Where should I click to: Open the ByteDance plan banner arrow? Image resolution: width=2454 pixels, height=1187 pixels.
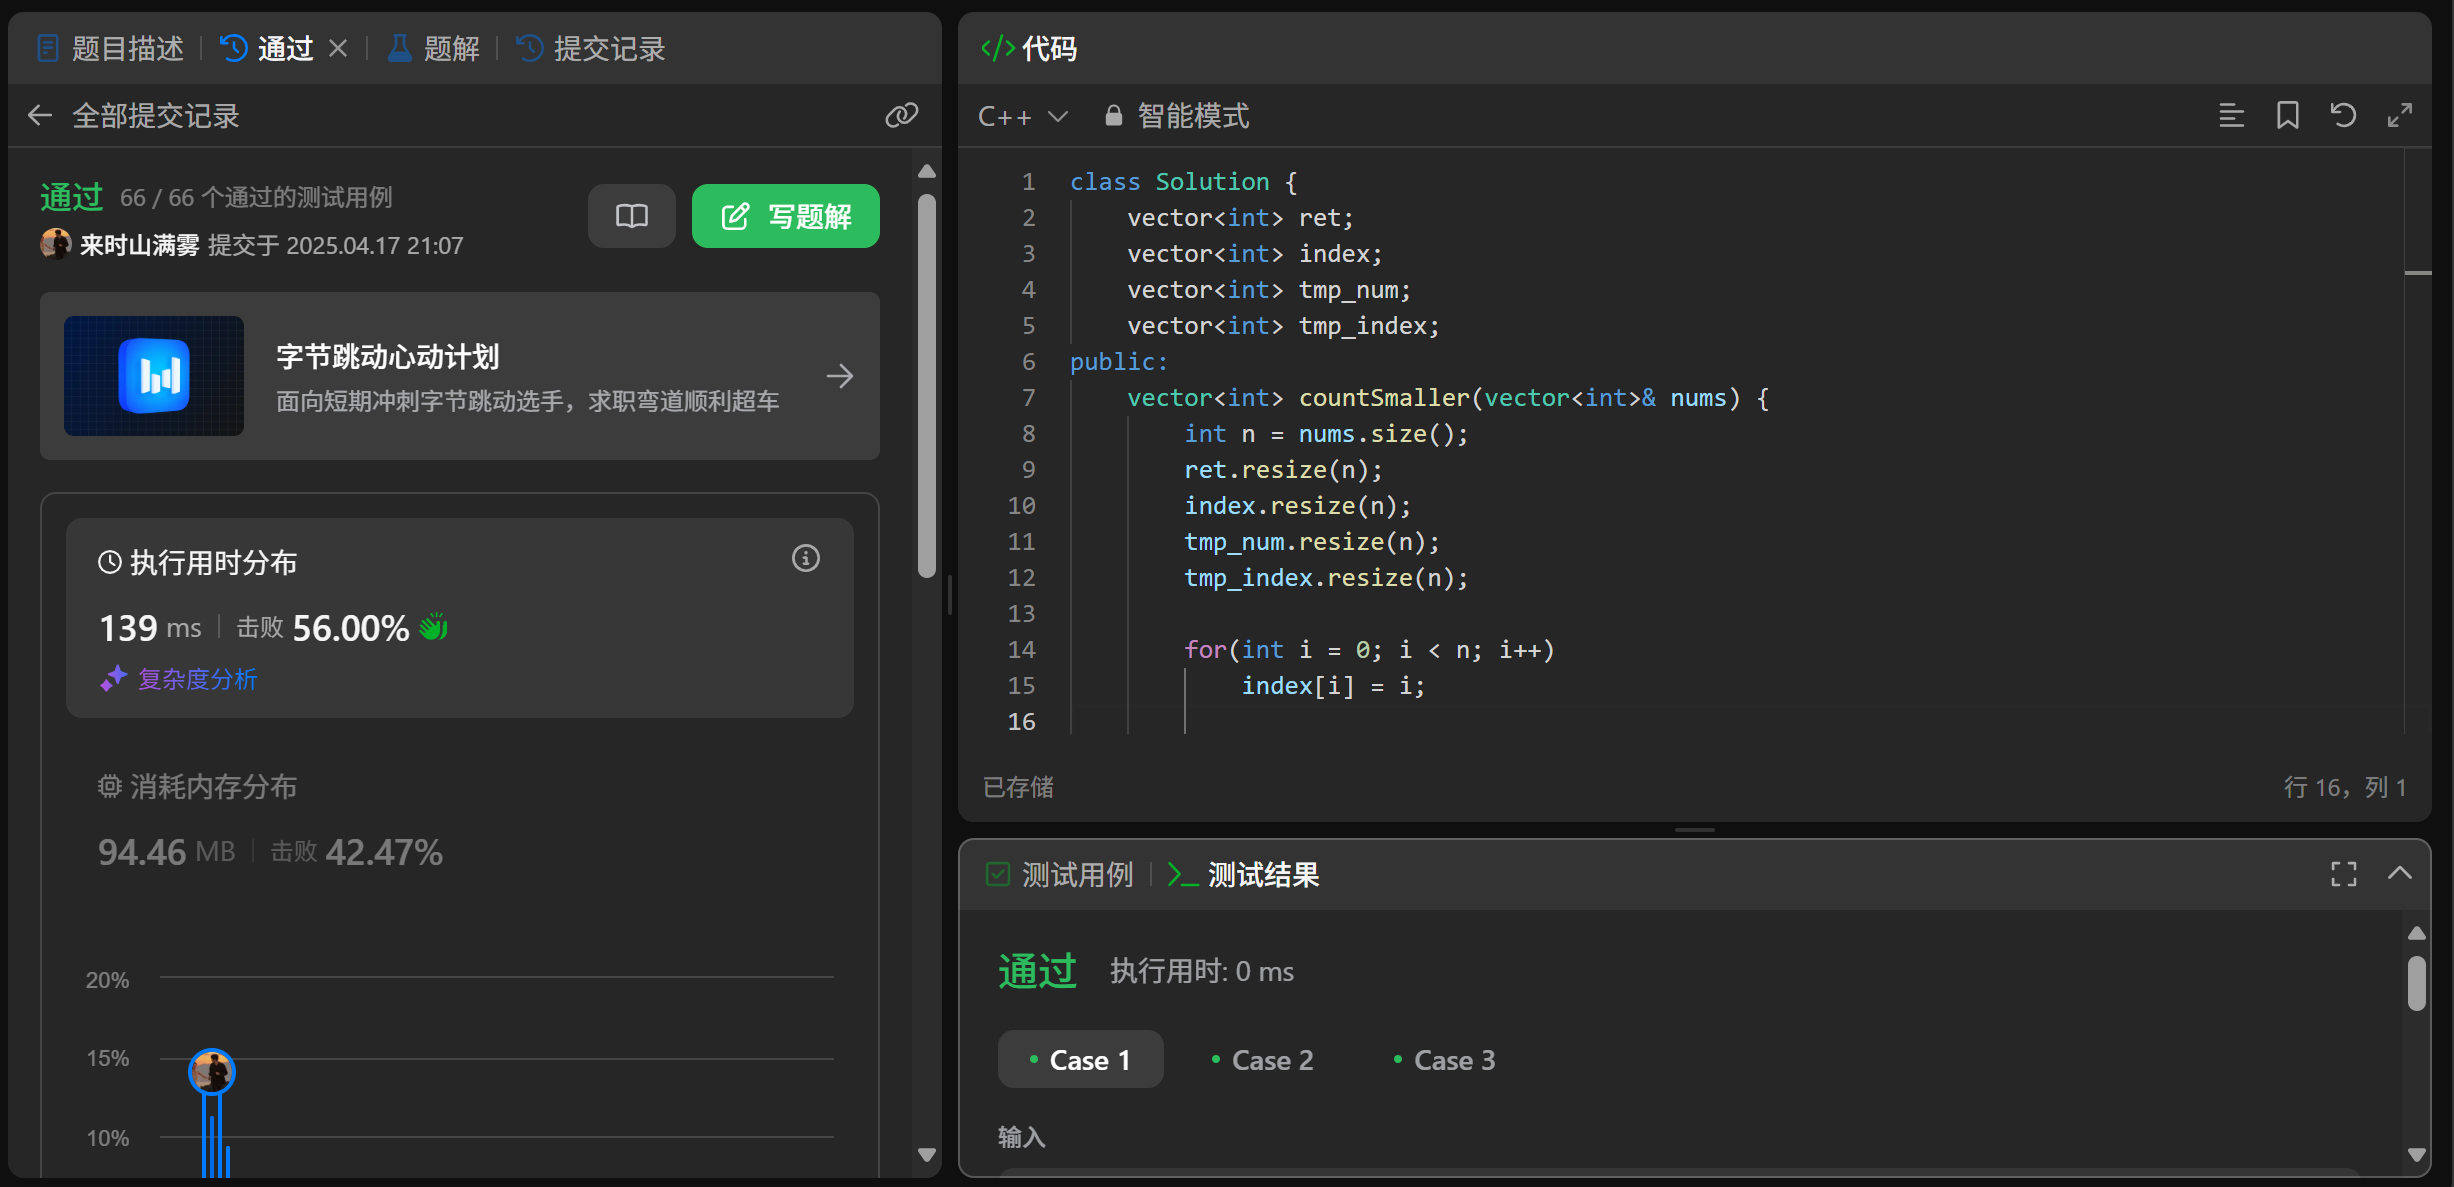coord(840,376)
